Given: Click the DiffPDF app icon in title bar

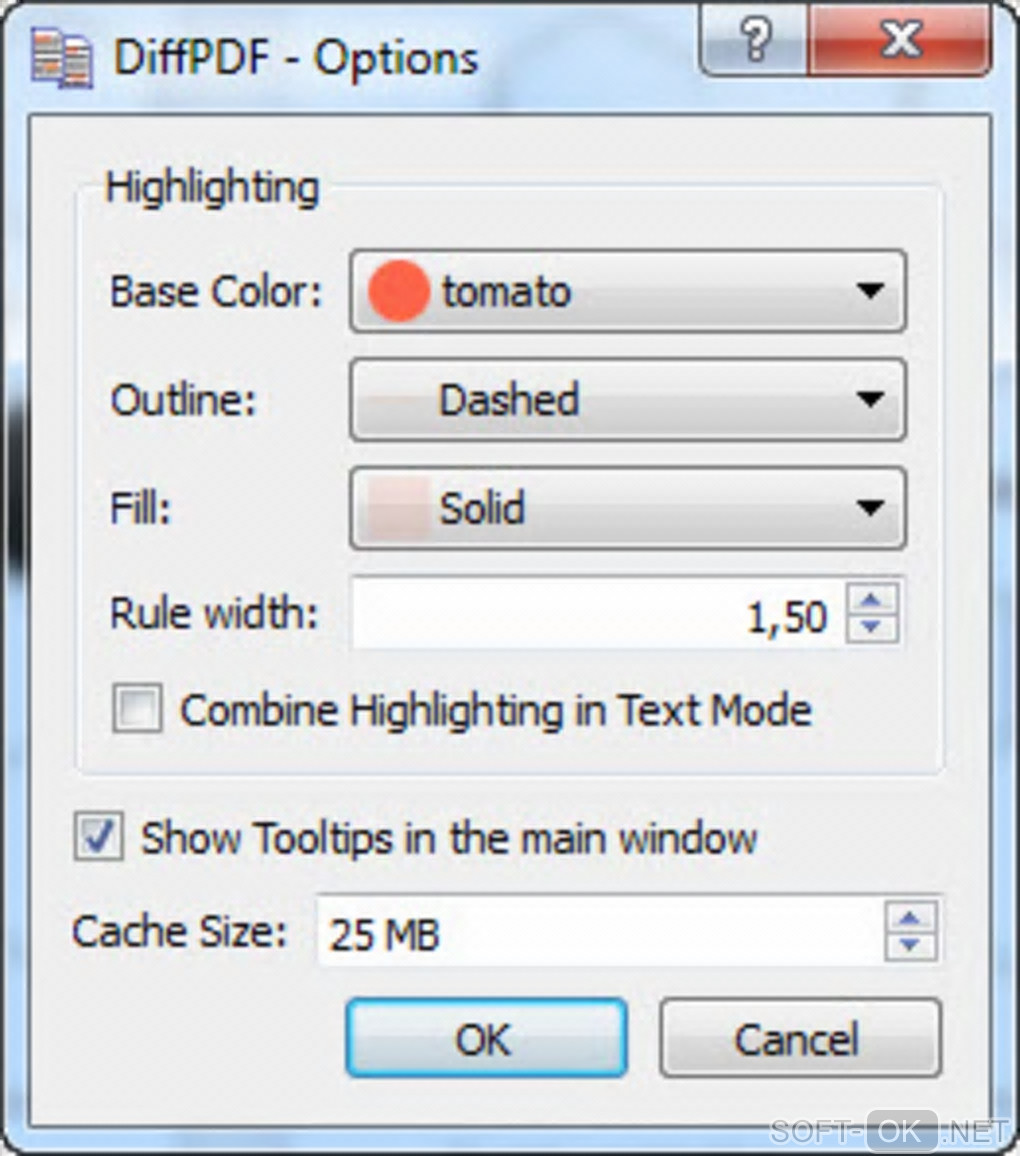Looking at the screenshot, I should coord(62,59).
